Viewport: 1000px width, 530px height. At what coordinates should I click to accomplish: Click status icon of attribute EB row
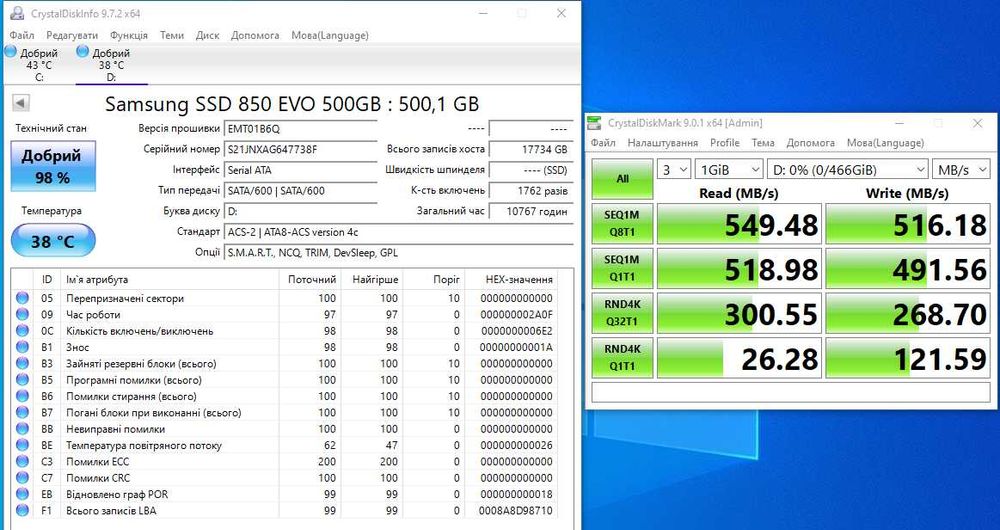point(22,494)
